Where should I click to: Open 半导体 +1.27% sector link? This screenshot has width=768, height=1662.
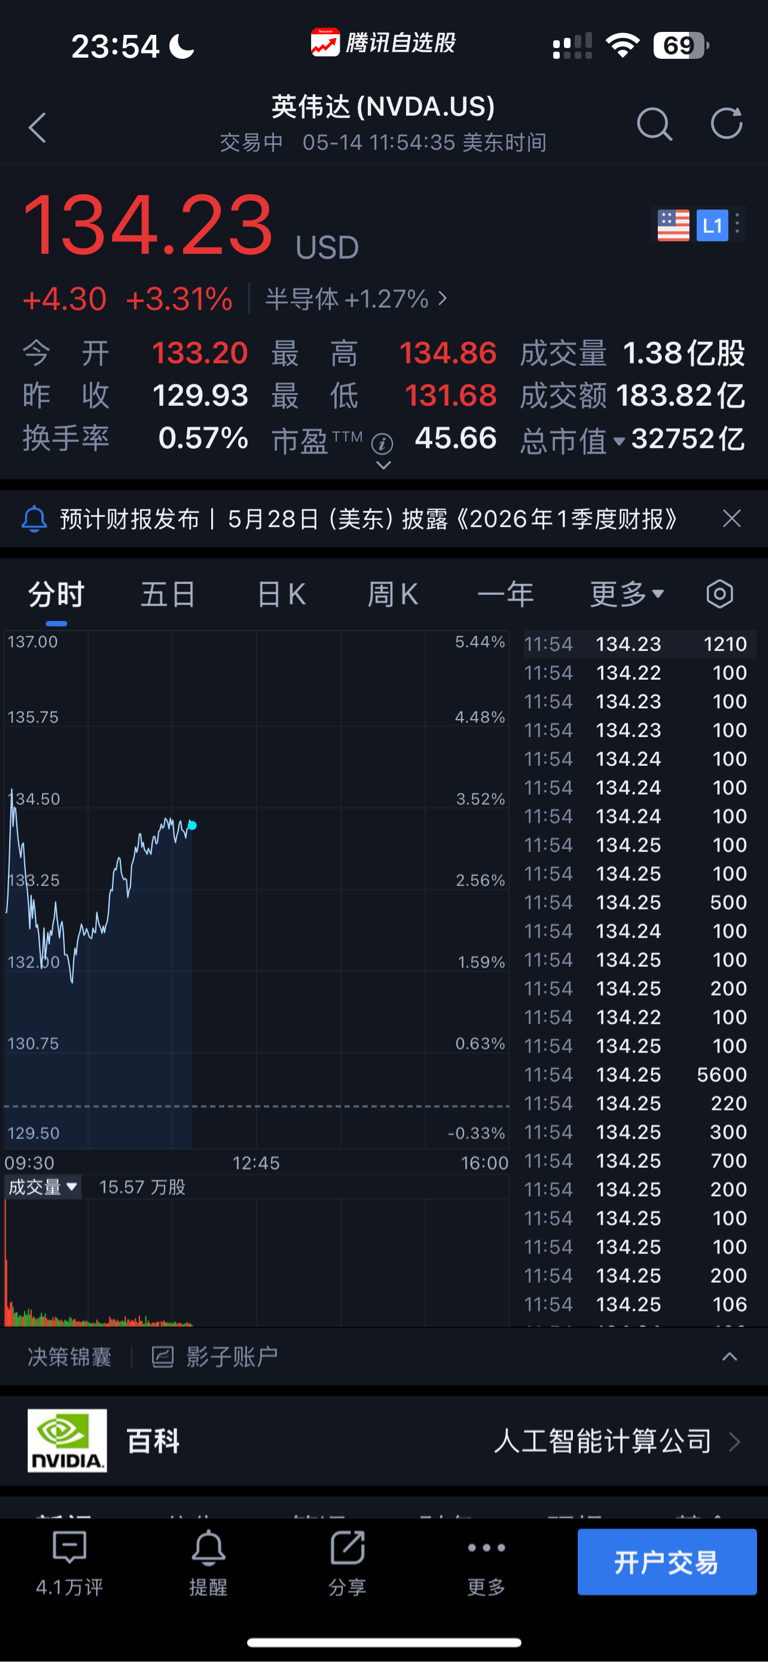tap(356, 298)
